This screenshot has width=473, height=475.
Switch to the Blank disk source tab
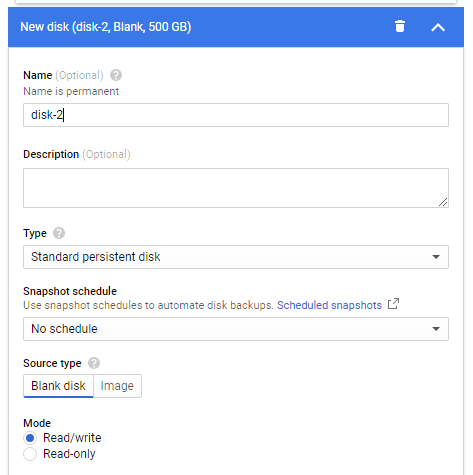click(x=58, y=386)
